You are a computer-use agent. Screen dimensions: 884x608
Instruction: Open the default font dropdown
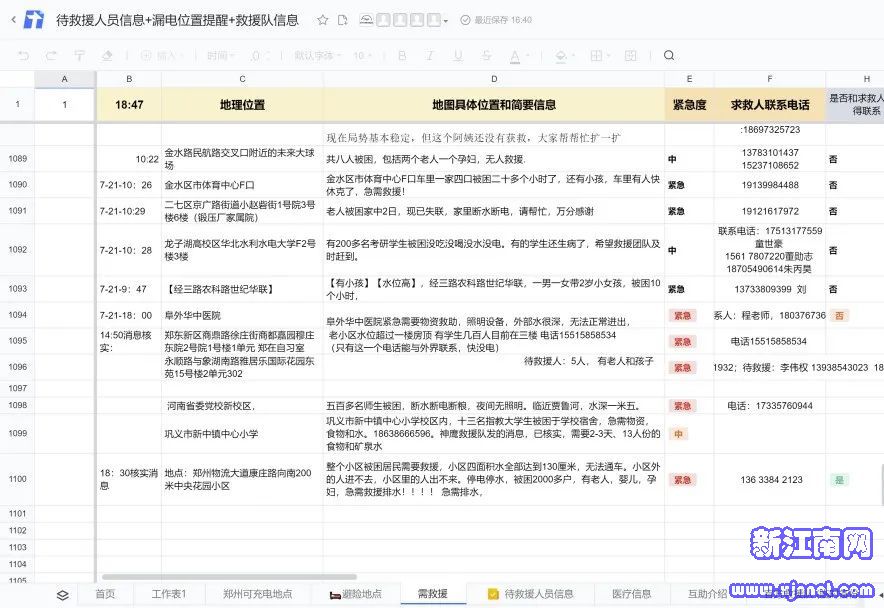[318, 56]
